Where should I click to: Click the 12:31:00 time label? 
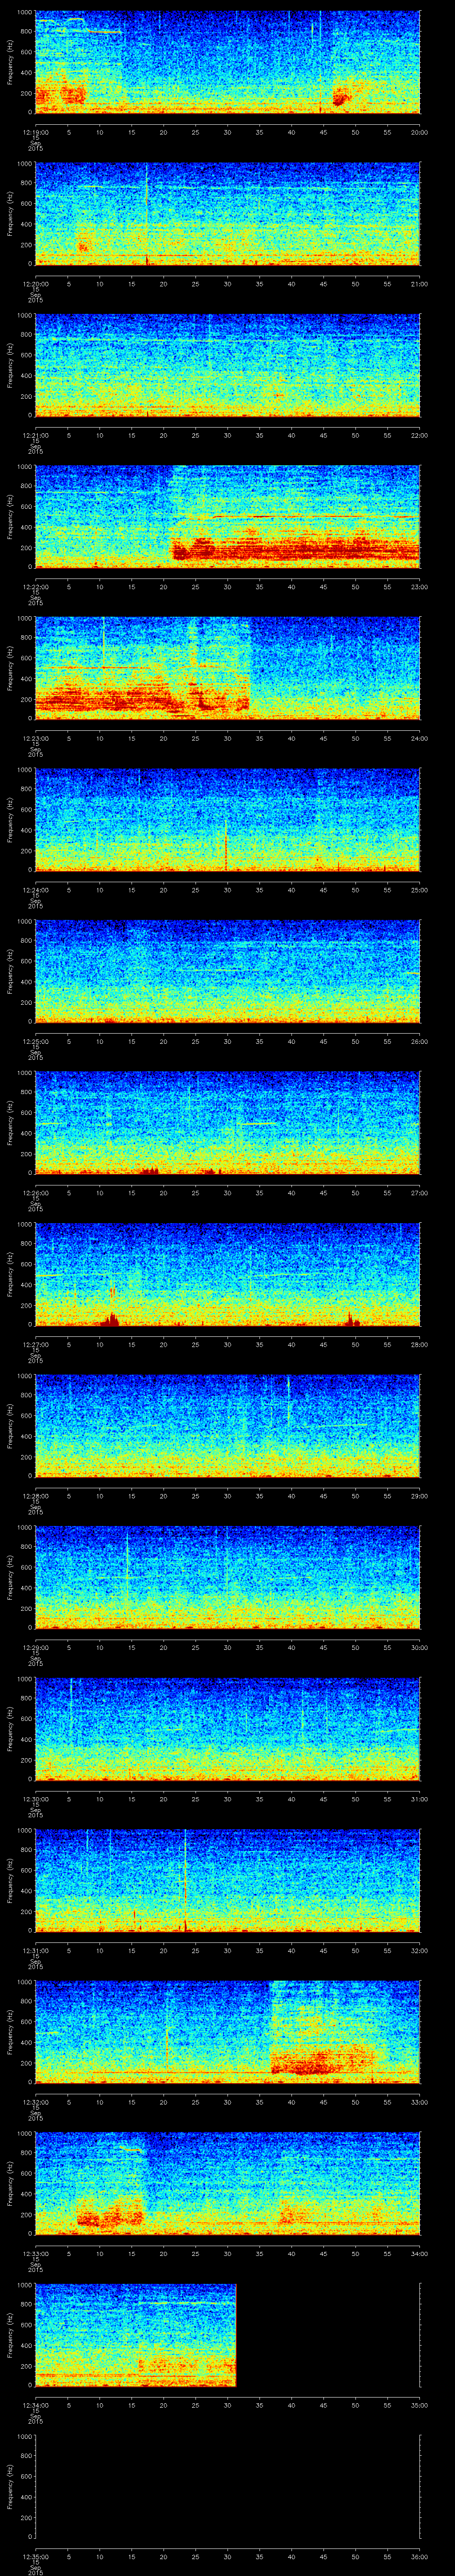[x=35, y=1950]
